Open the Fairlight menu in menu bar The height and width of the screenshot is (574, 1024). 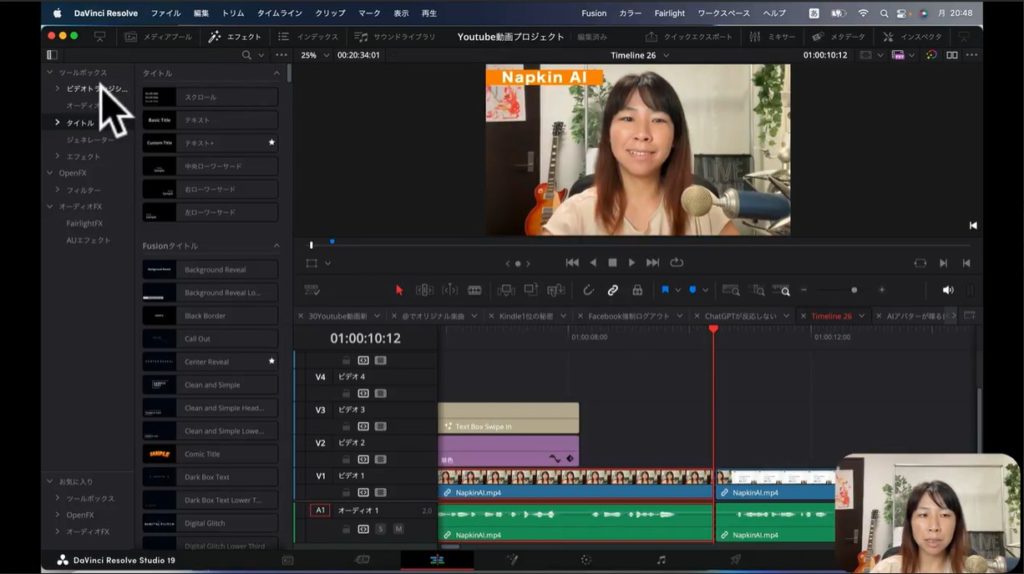670,13
